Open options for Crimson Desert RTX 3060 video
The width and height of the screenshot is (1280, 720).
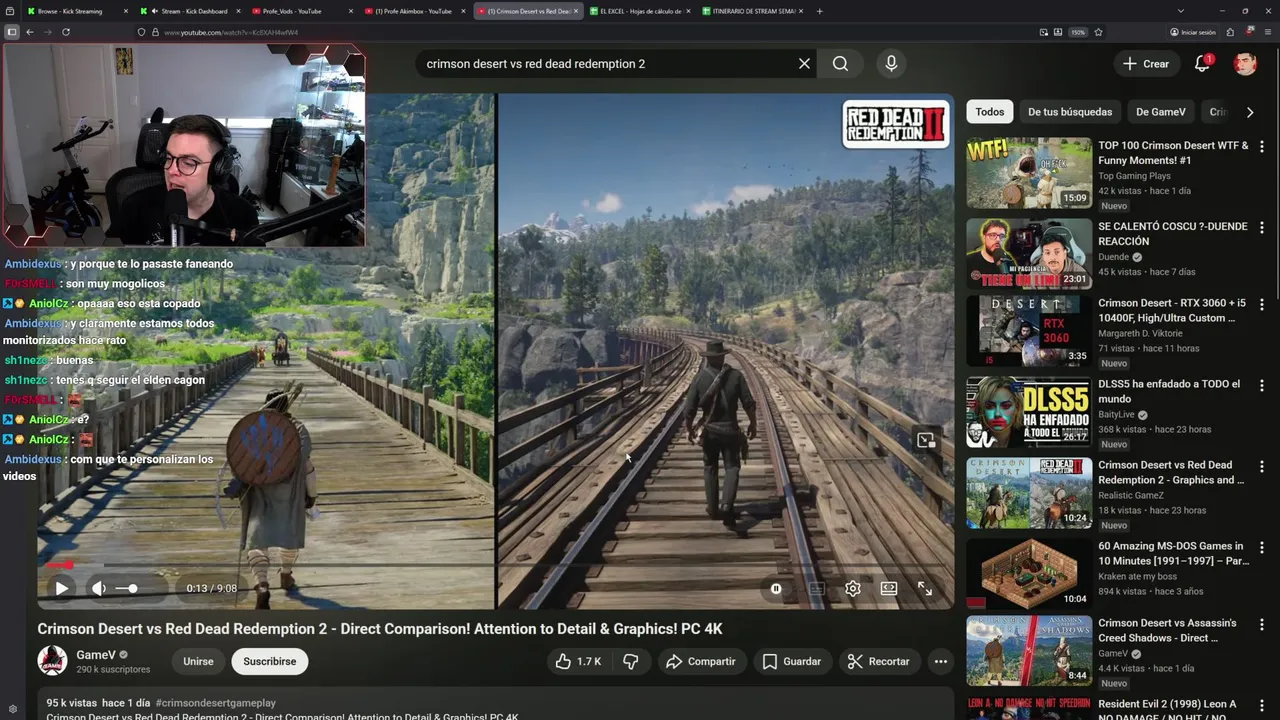point(1262,304)
